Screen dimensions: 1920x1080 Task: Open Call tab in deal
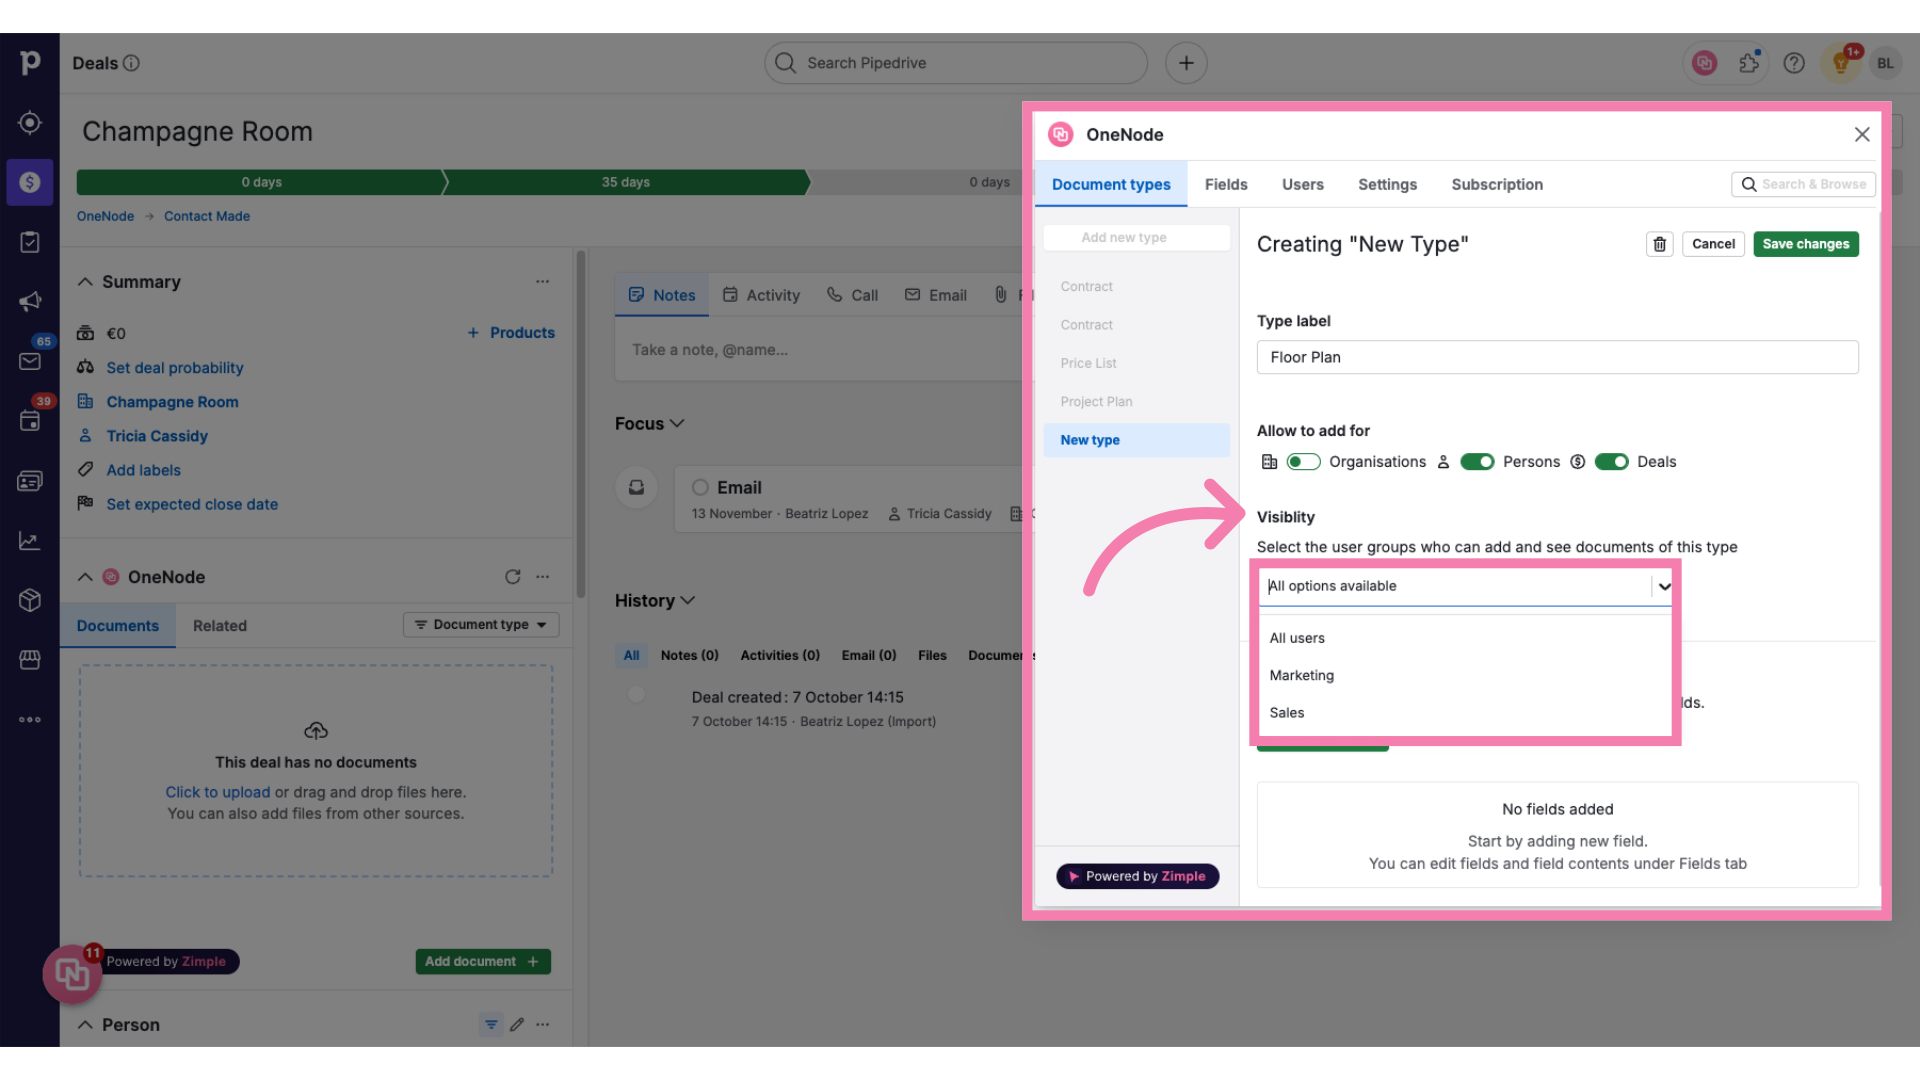click(x=852, y=295)
